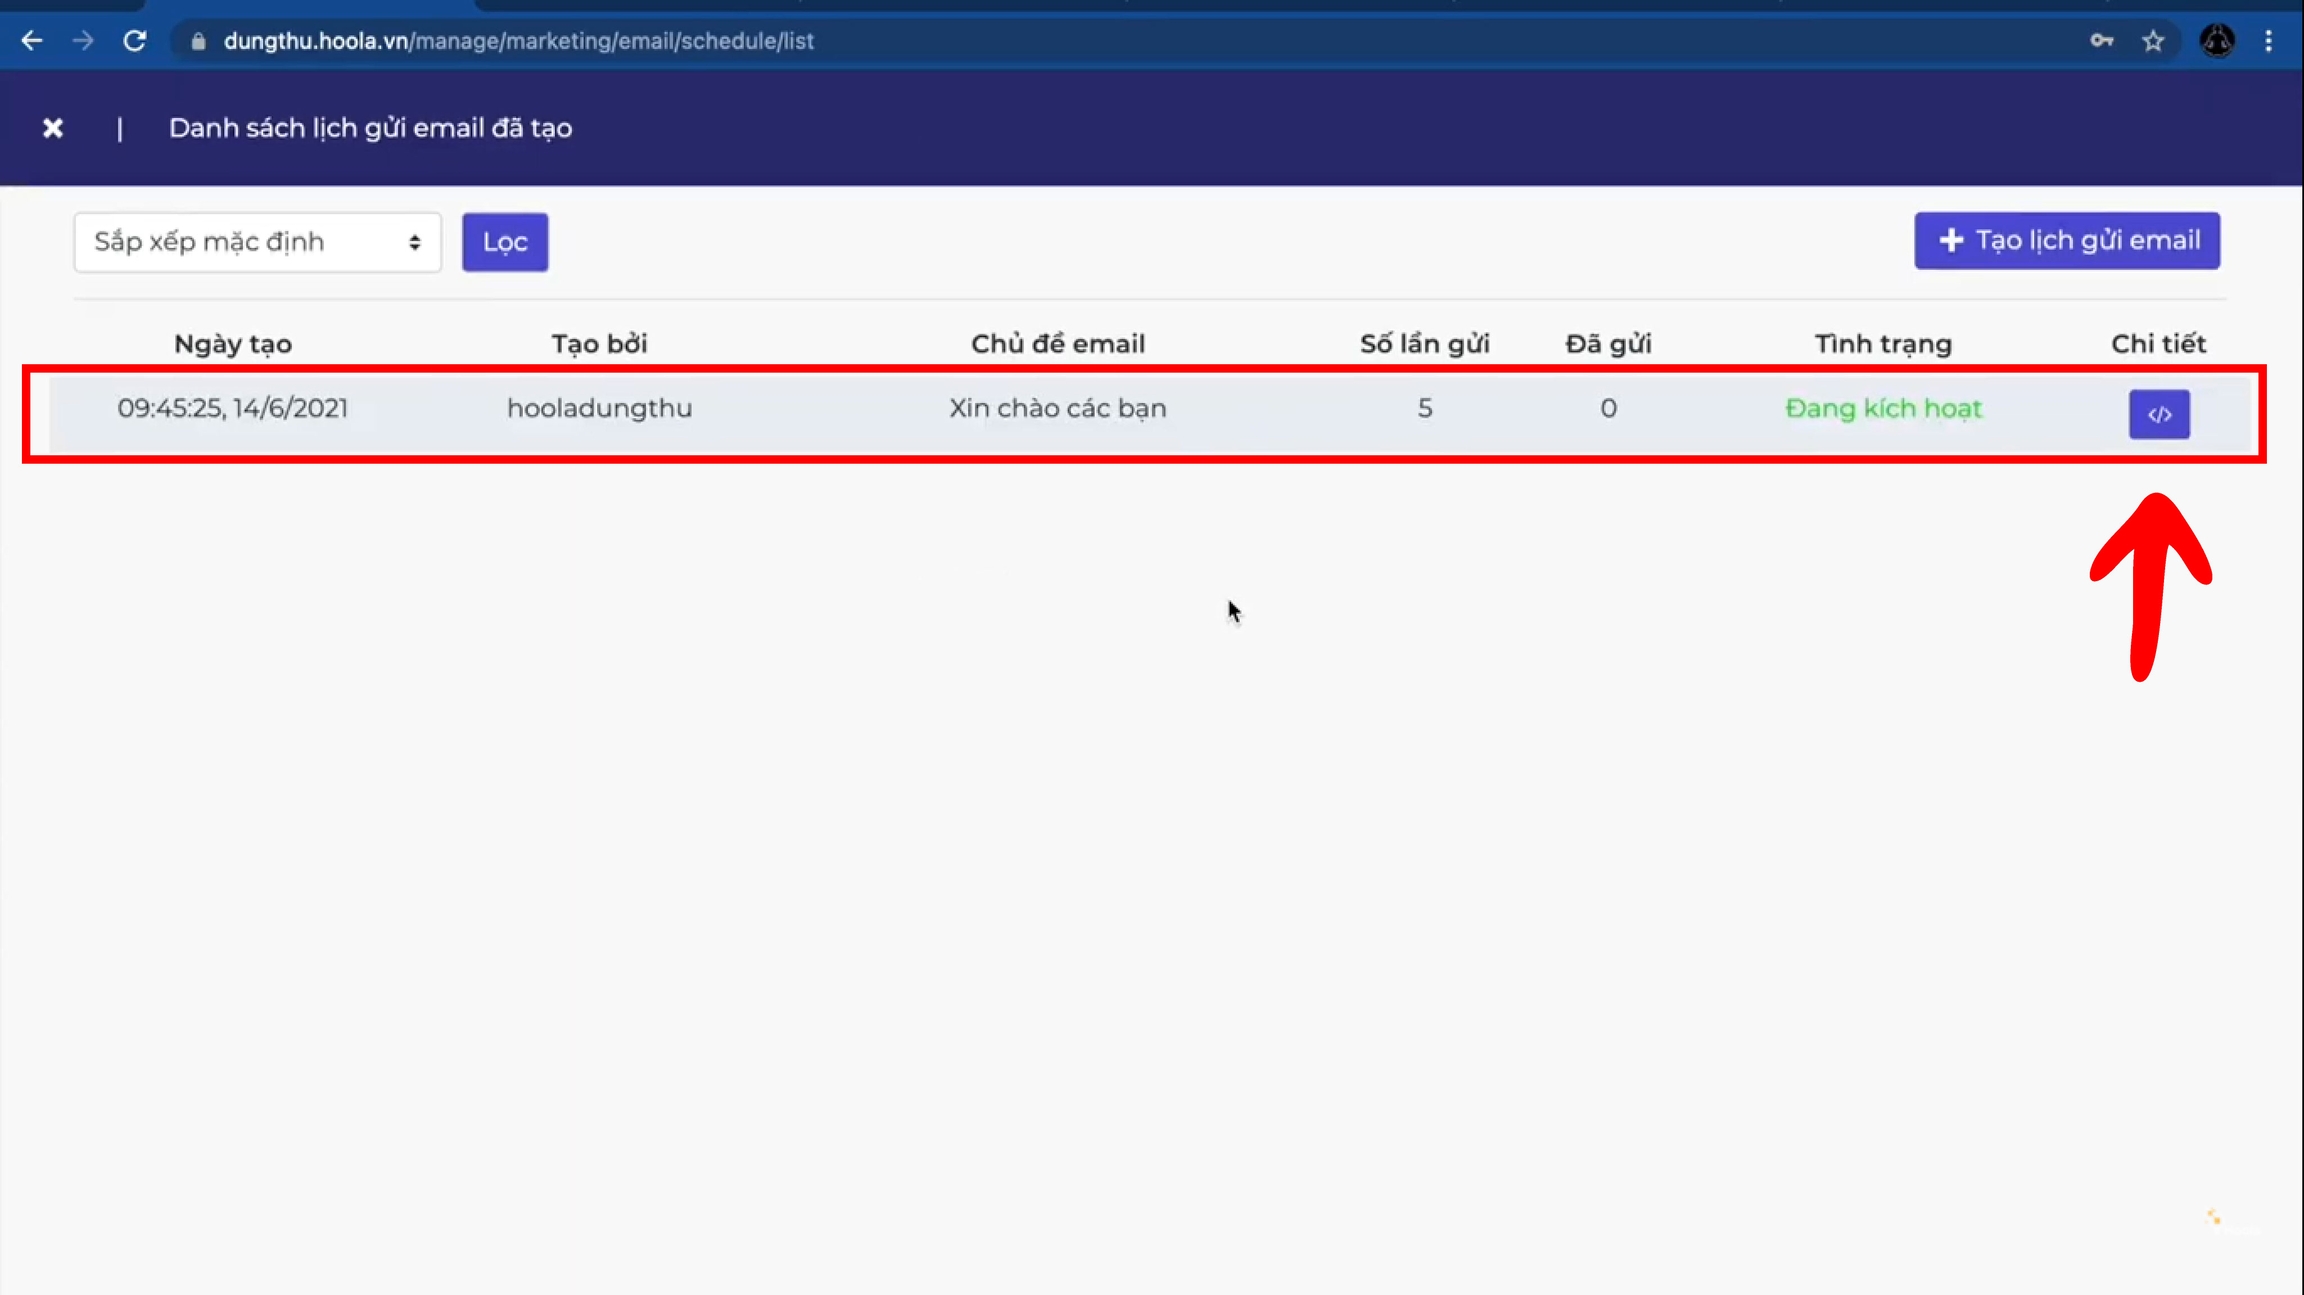Click the Ngày tạo column header
The image size is (2304, 1295).
[x=233, y=344]
